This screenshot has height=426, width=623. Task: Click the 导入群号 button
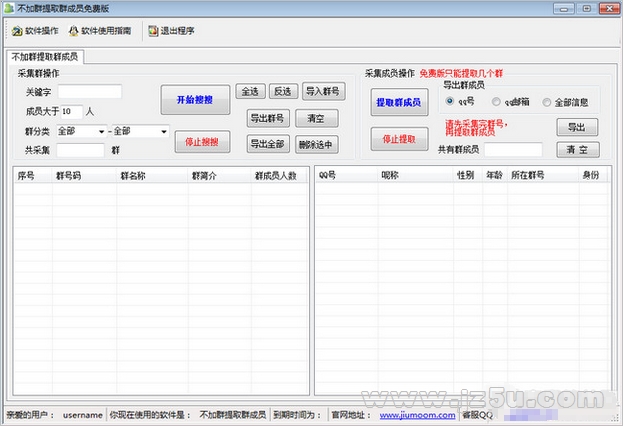coord(323,92)
